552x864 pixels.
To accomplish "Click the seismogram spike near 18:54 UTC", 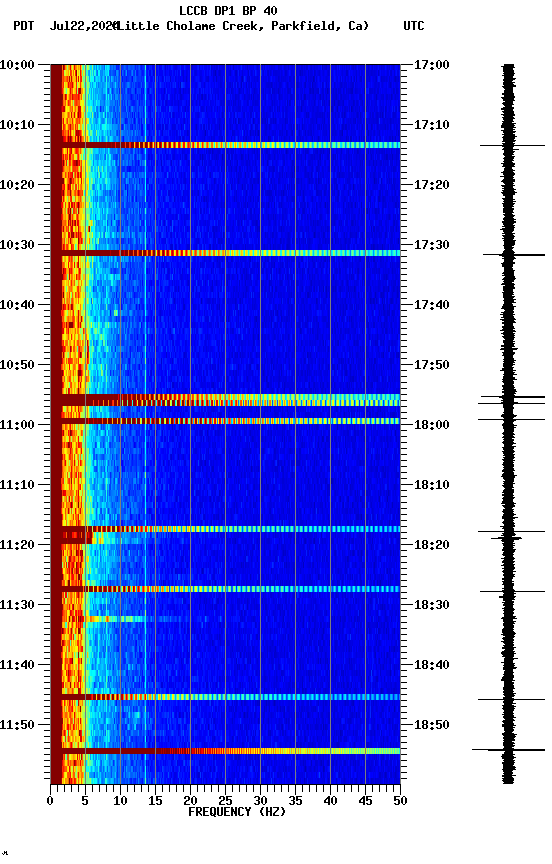I will [x=508, y=750].
